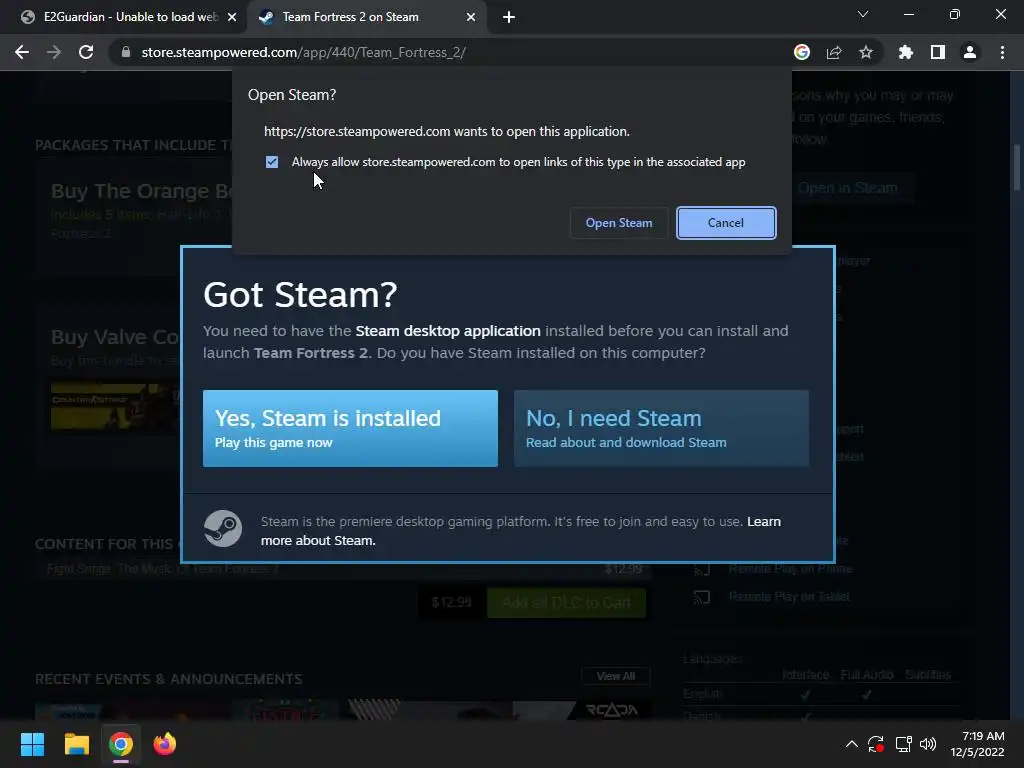Switch to the E2Guardian tab

pos(123,17)
